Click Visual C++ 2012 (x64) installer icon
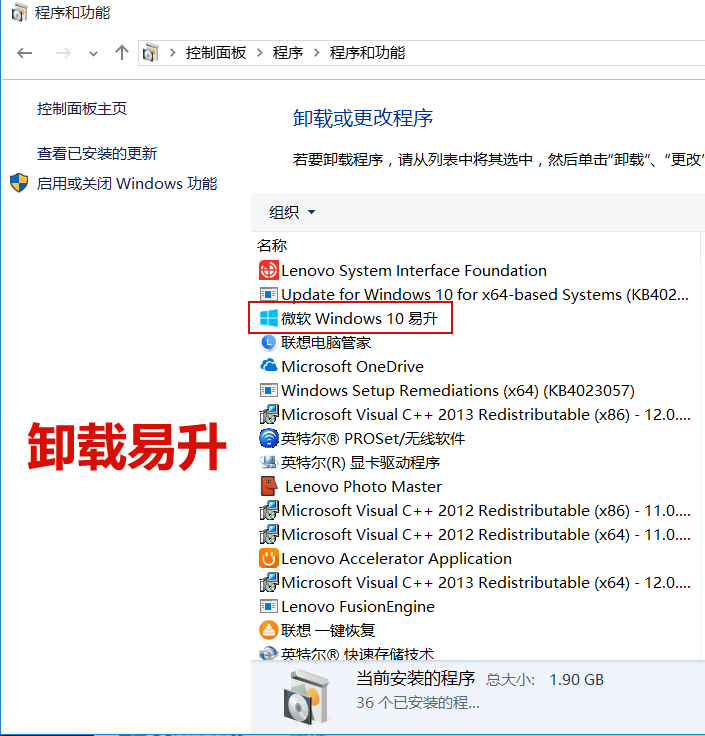The height and width of the screenshot is (736, 705). 268,534
